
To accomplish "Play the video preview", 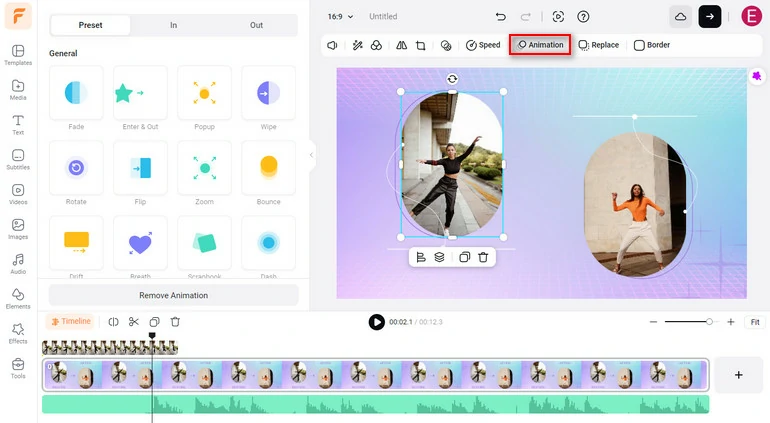I will click(377, 322).
